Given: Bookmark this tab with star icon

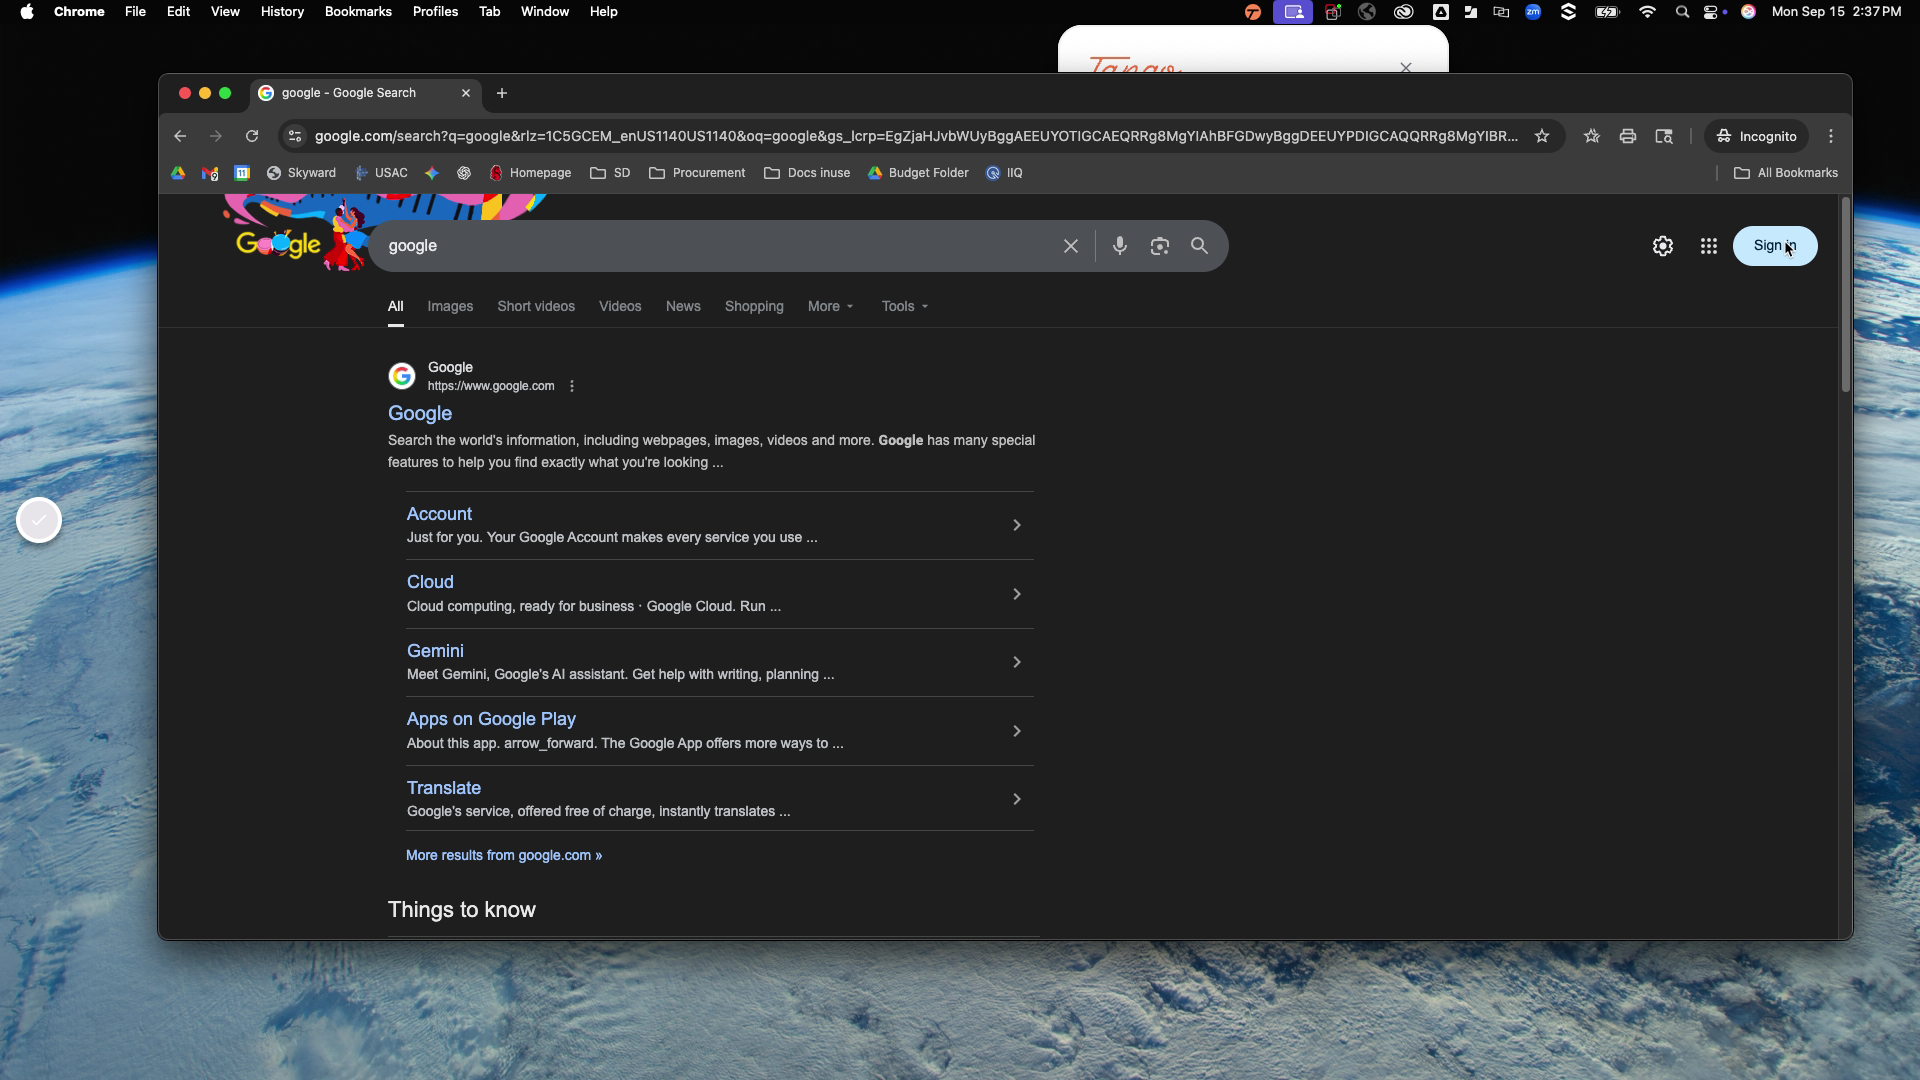Looking at the screenshot, I should 1542,136.
